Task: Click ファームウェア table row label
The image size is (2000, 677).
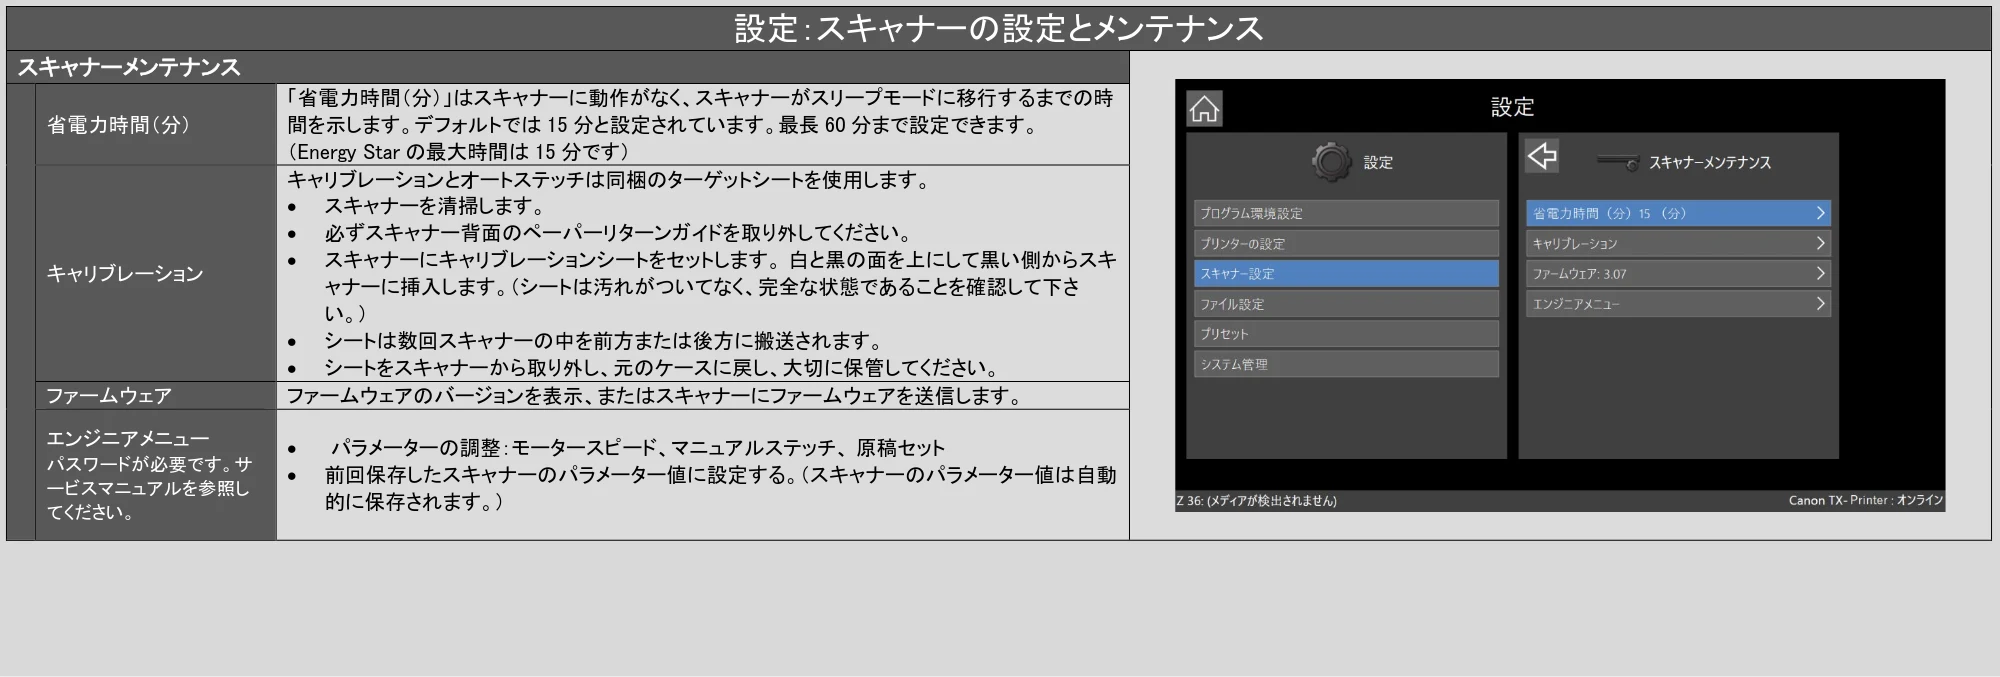Action: point(109,396)
